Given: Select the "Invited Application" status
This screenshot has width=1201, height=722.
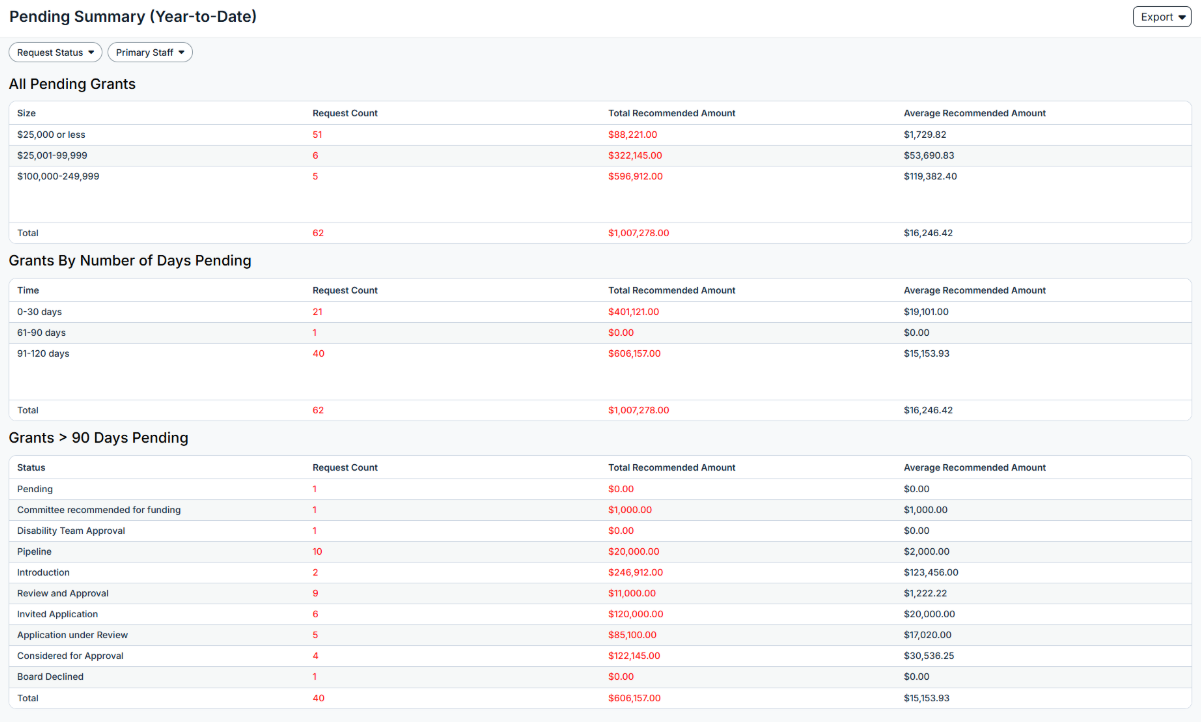Looking at the screenshot, I should [x=57, y=615].
